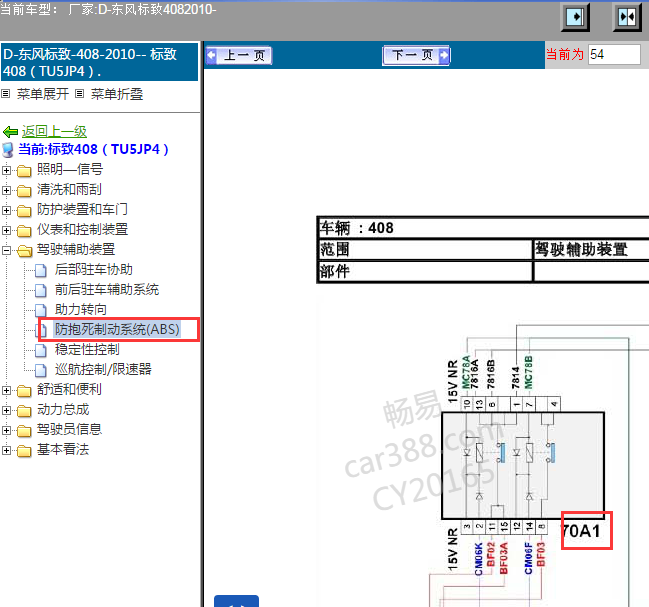The image size is (649, 607).
Task: Click the folder icon for 清洗和雨刮
Action: coord(24,191)
